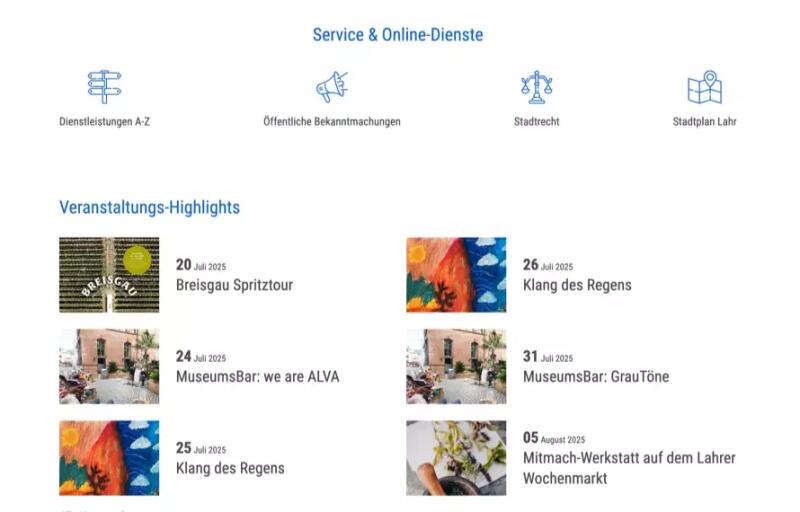Click the Service & Online-Dienste heading
Image resolution: width=800 pixels, height=512 pixels.
[398, 35]
